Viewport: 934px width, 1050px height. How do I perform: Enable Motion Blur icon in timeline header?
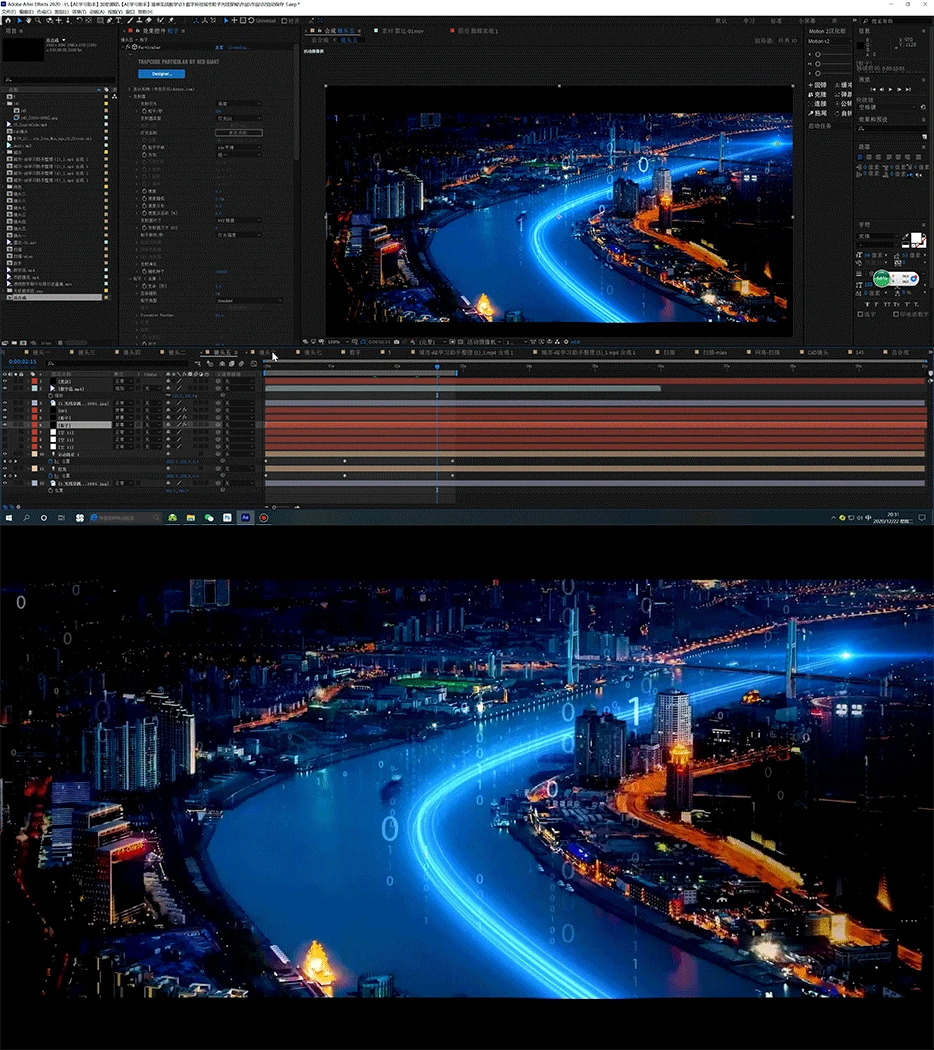point(241,364)
